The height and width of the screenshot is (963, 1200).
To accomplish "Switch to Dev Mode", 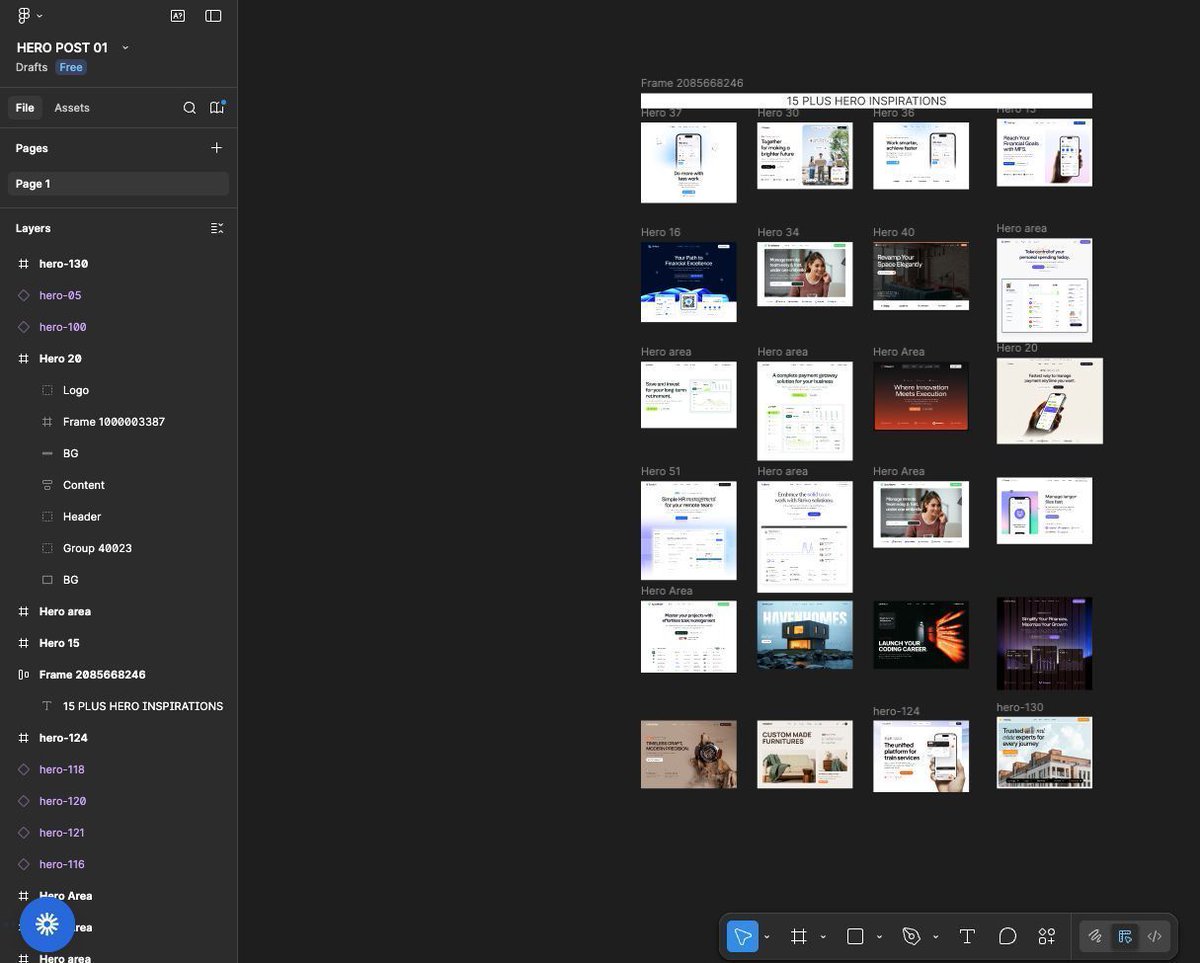I will (x=1155, y=936).
